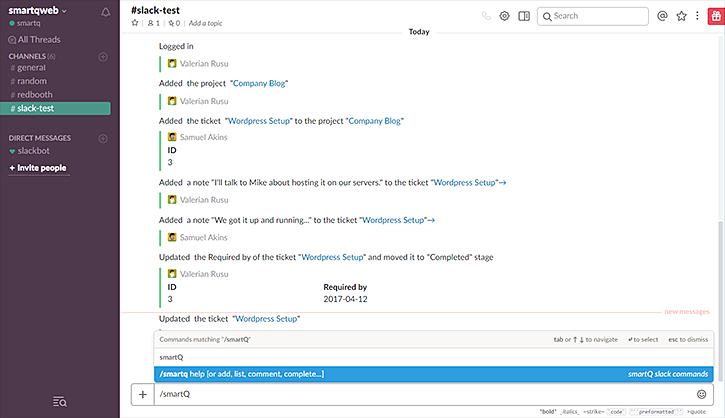Image resolution: width=725 pixels, height=418 pixels.
Task: Start a new direct message with plus icon
Action: coord(103,138)
